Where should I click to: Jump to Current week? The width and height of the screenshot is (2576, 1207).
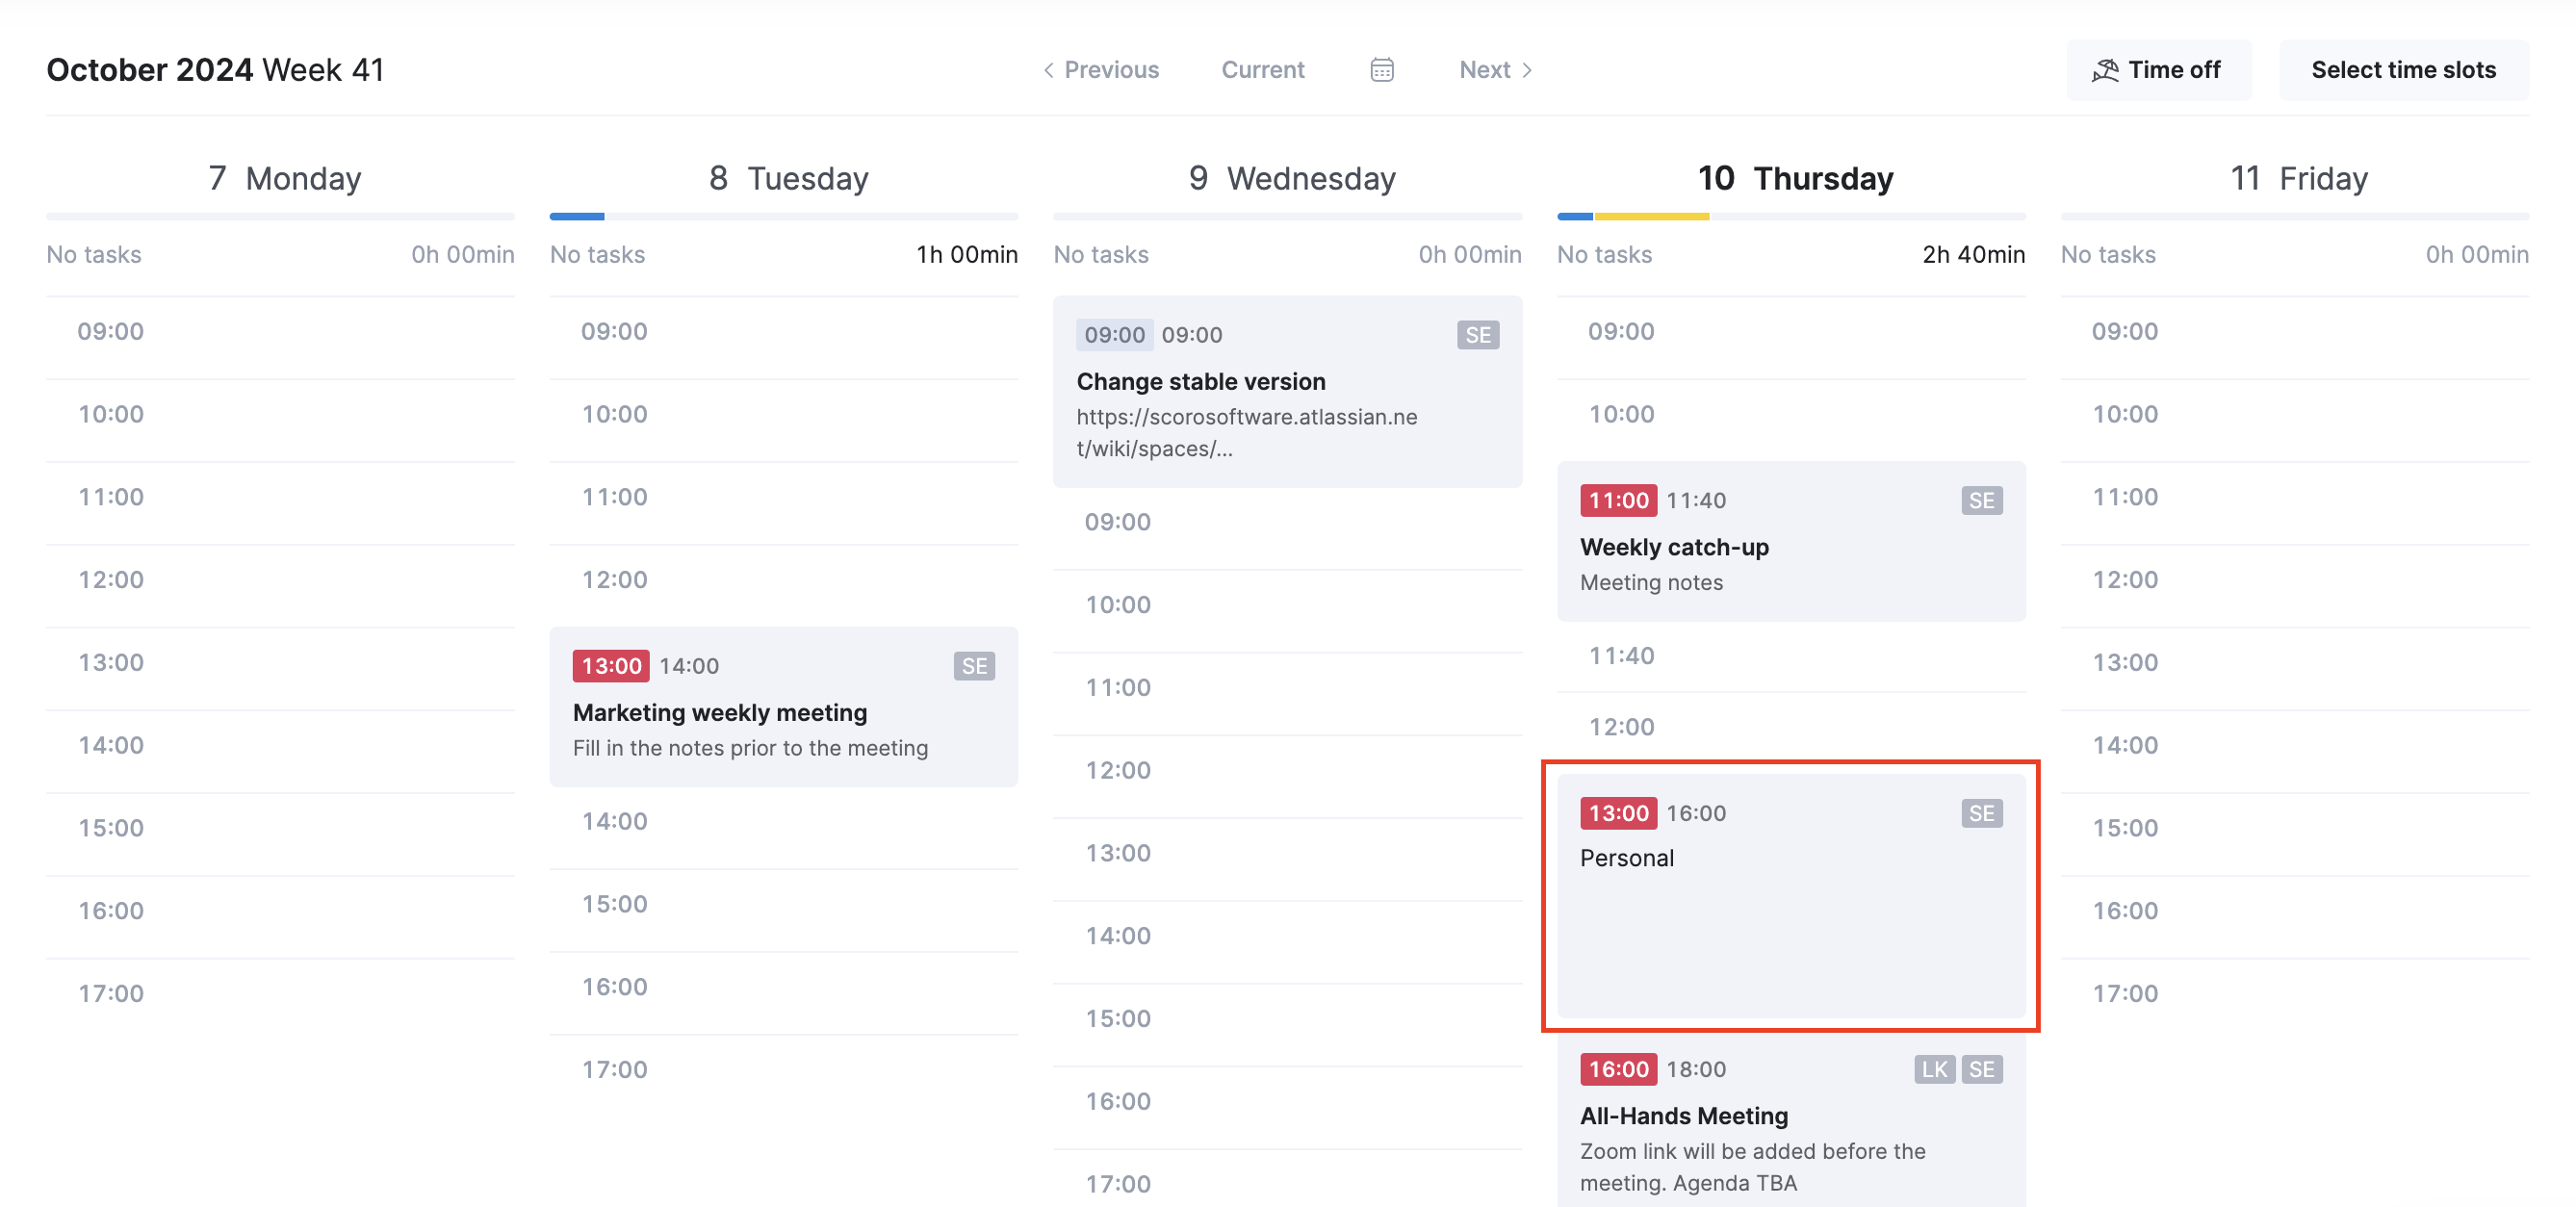click(x=1262, y=70)
